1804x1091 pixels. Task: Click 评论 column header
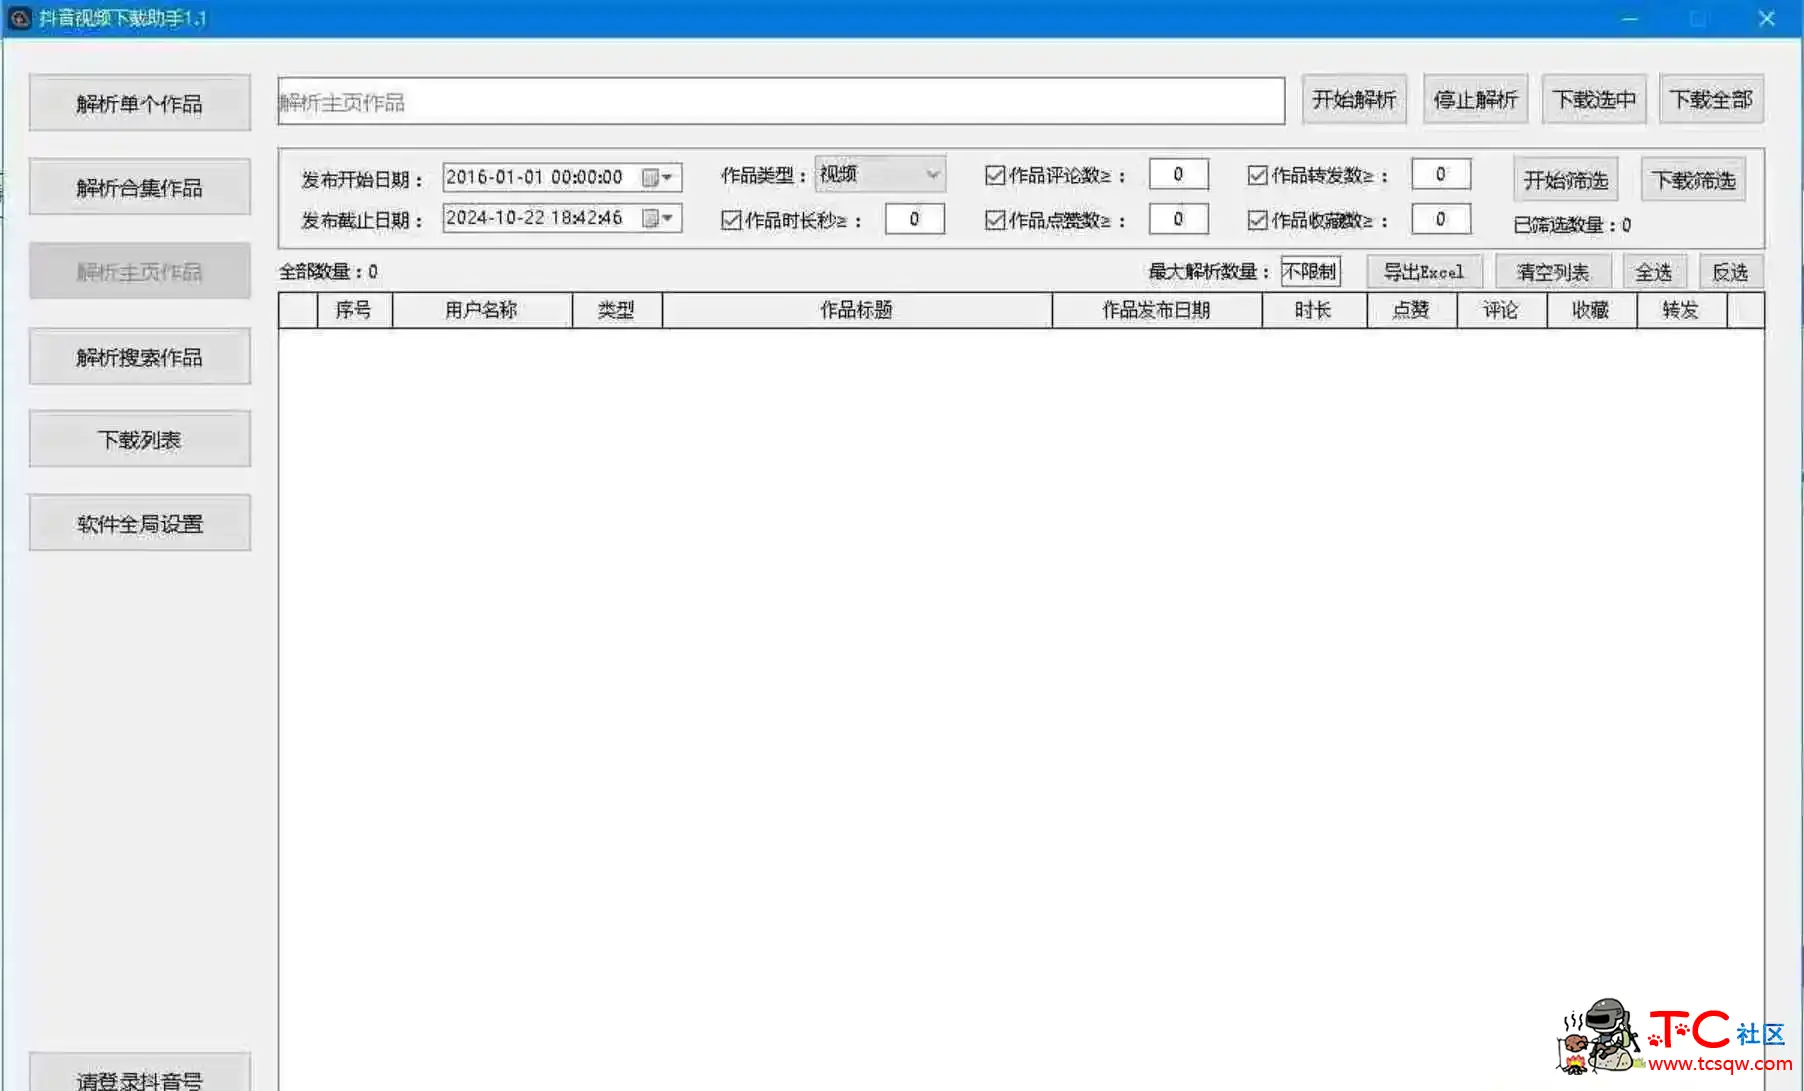(1502, 310)
